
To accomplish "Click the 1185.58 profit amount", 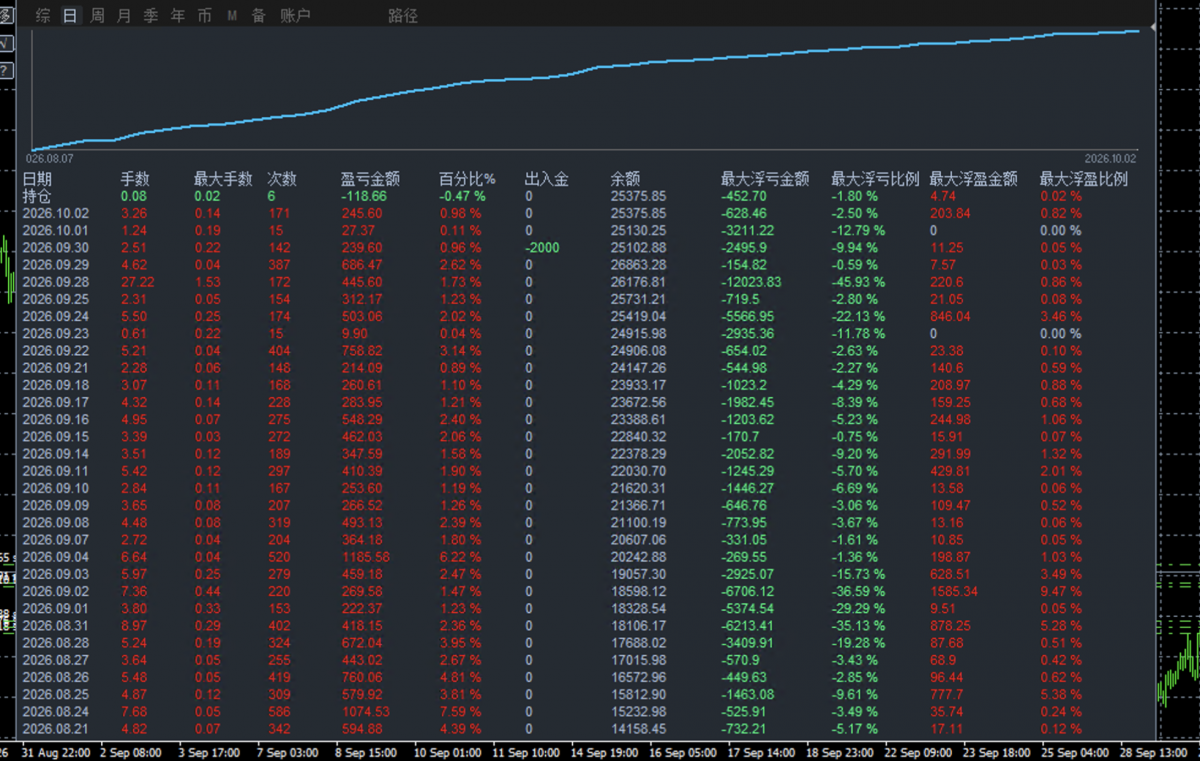I will pyautogui.click(x=366, y=557).
